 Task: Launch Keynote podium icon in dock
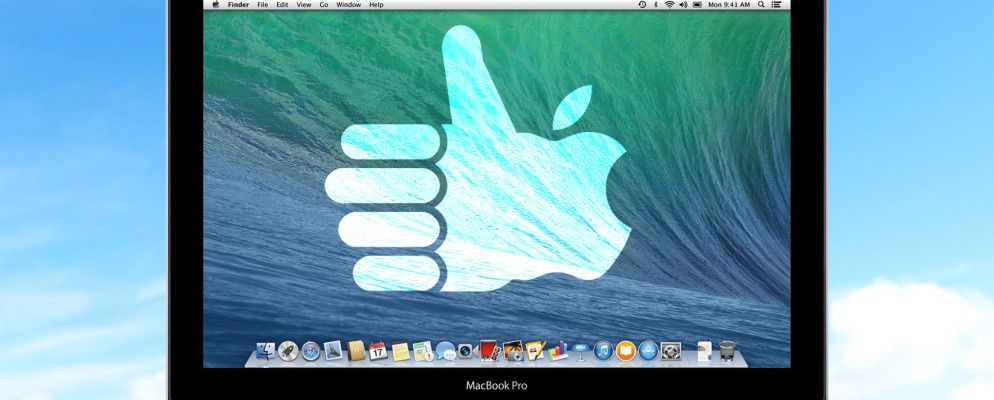coord(580,351)
